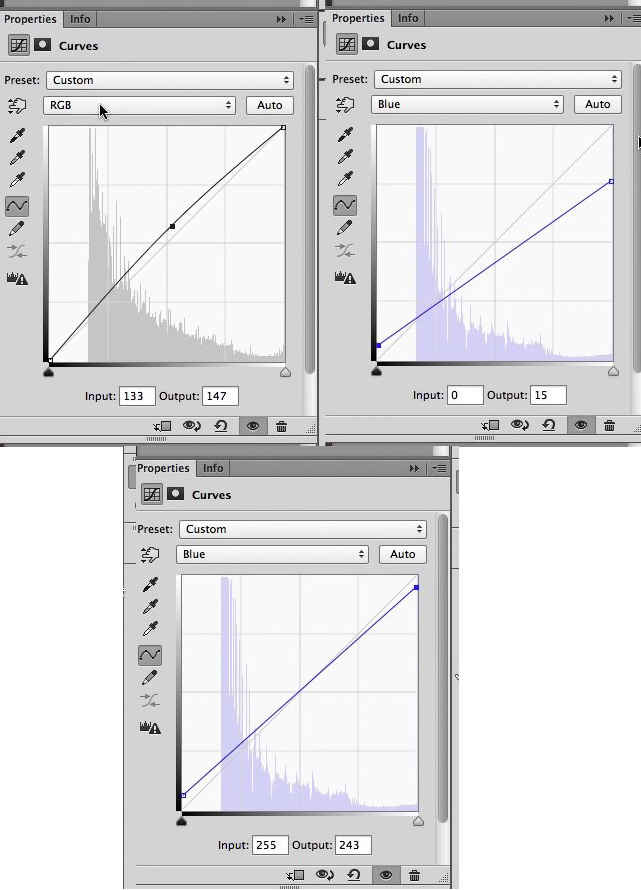This screenshot has height=890, width=641.
Task: View previous state icon in RGB panel
Action: click(192, 426)
